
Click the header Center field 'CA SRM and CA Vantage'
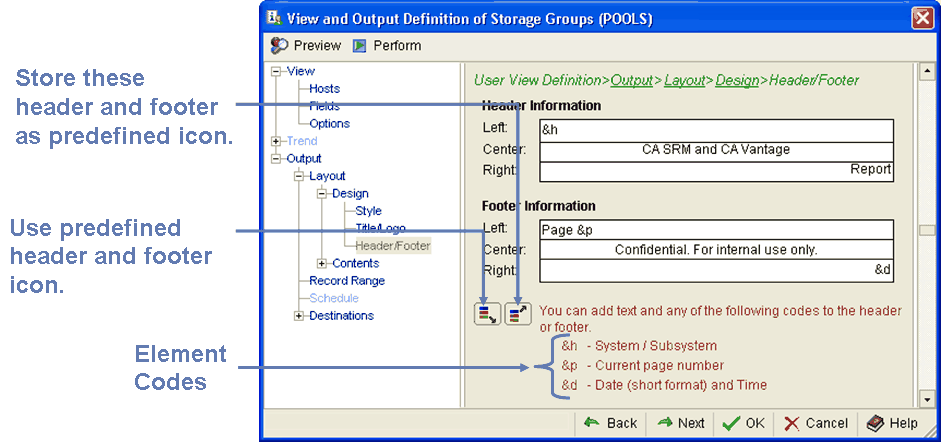coord(717,151)
